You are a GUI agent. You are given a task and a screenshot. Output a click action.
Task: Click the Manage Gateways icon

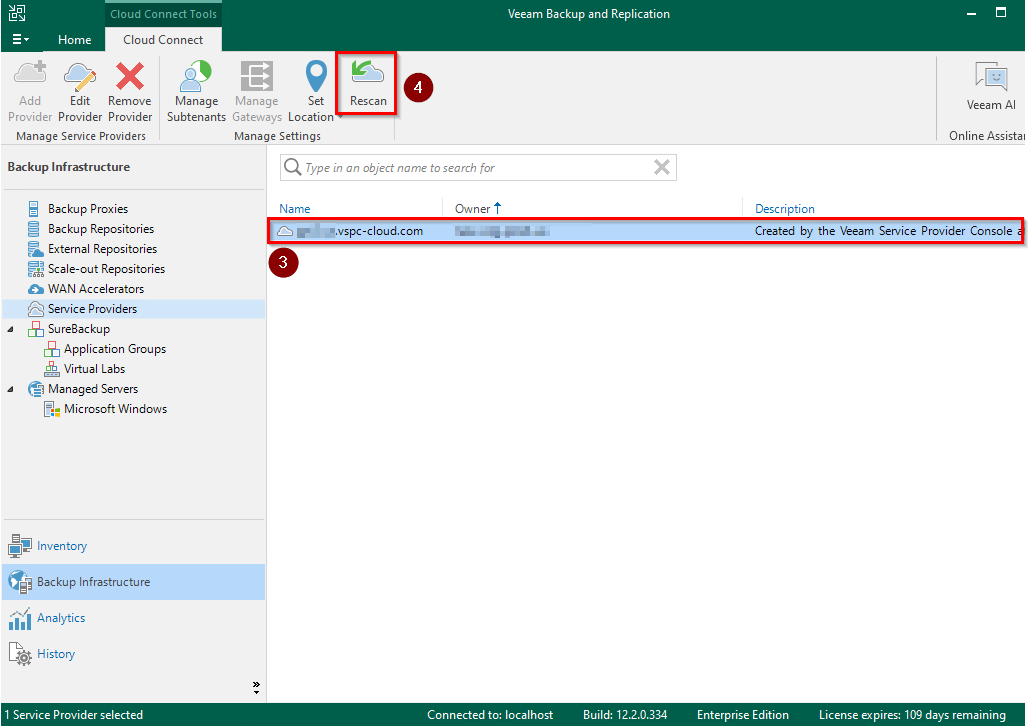click(256, 76)
